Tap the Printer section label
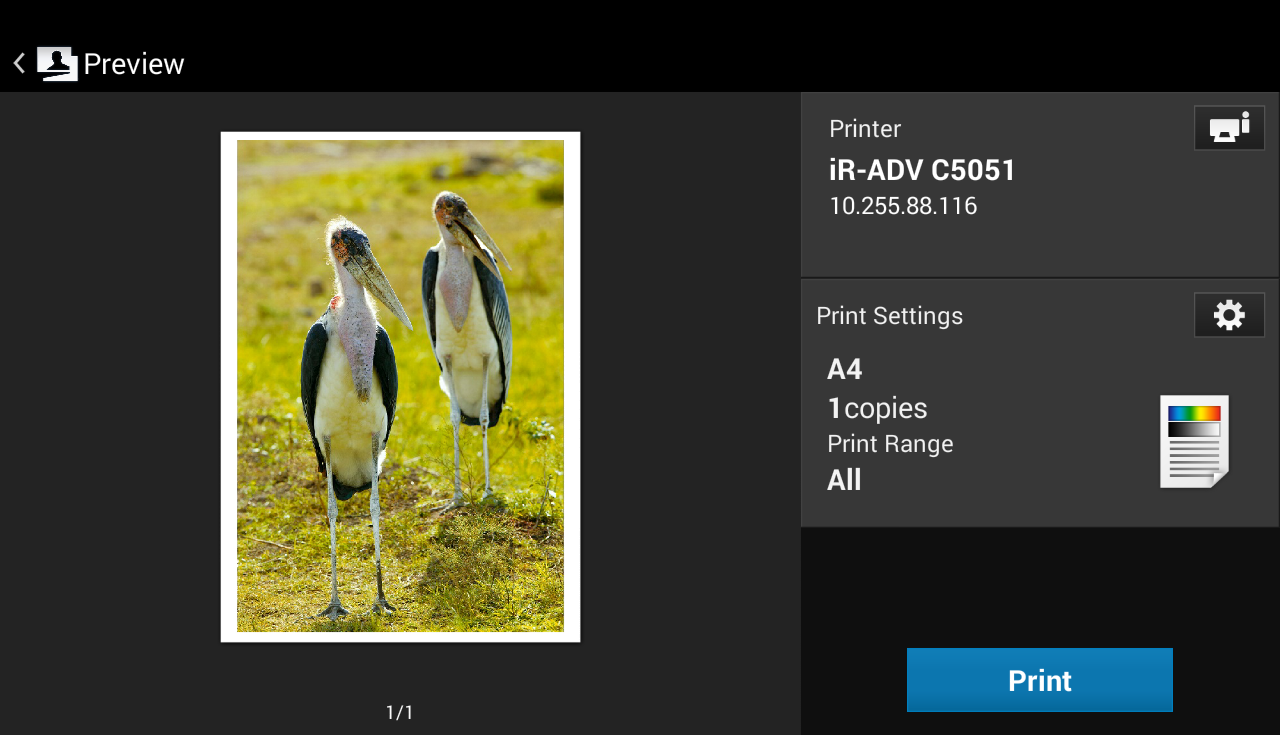Screen dimensions: 1280x735 [x=865, y=129]
